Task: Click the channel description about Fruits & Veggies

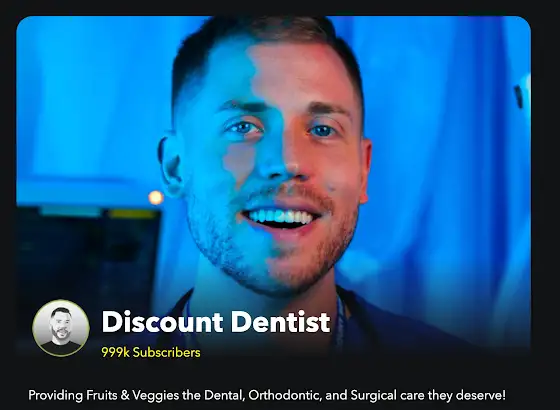Action: [267, 395]
